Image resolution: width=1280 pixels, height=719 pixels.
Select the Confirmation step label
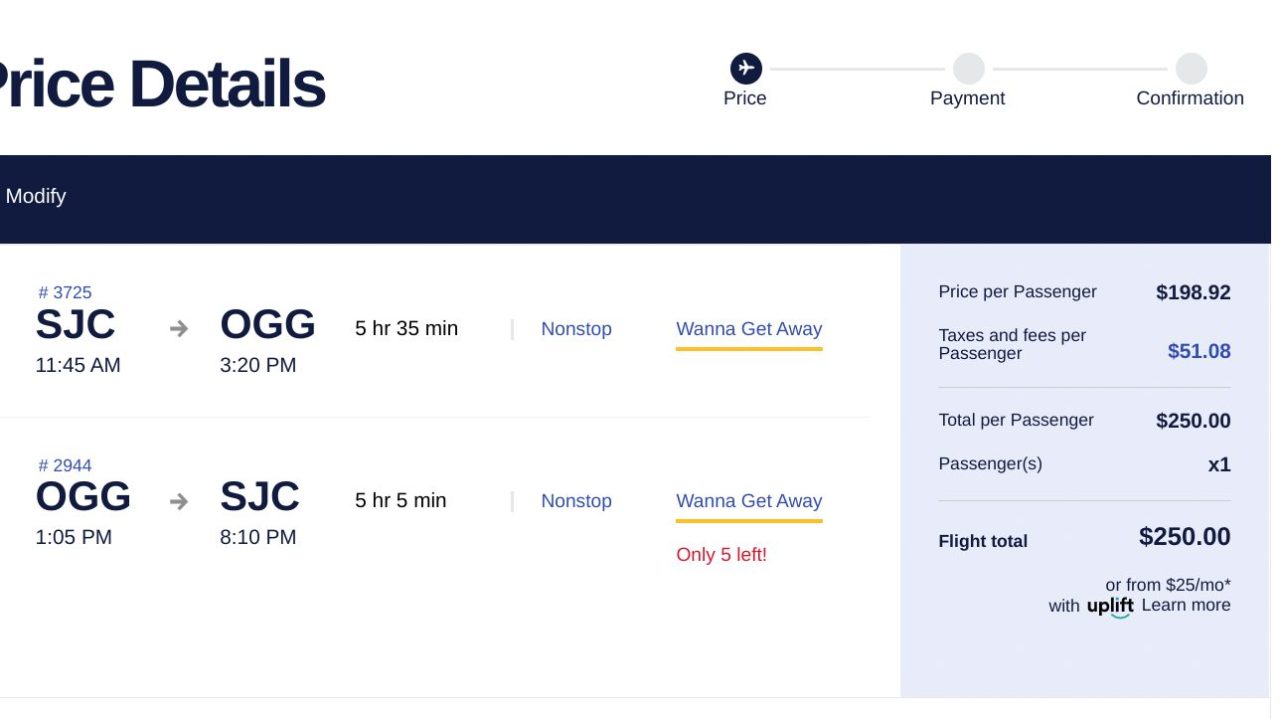click(x=1190, y=98)
